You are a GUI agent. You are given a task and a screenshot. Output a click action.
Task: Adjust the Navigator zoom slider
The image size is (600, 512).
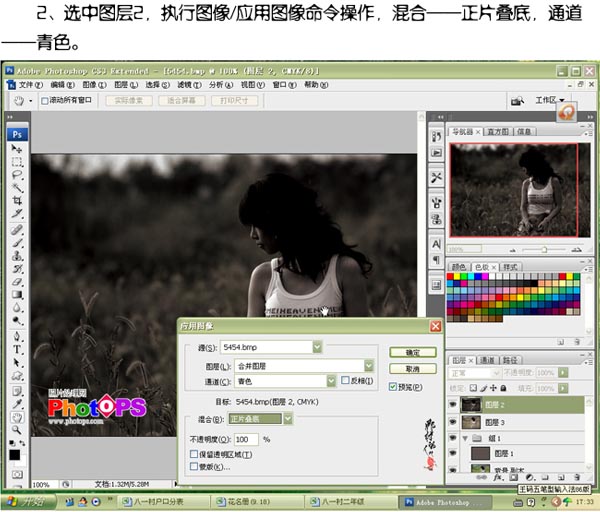point(544,249)
